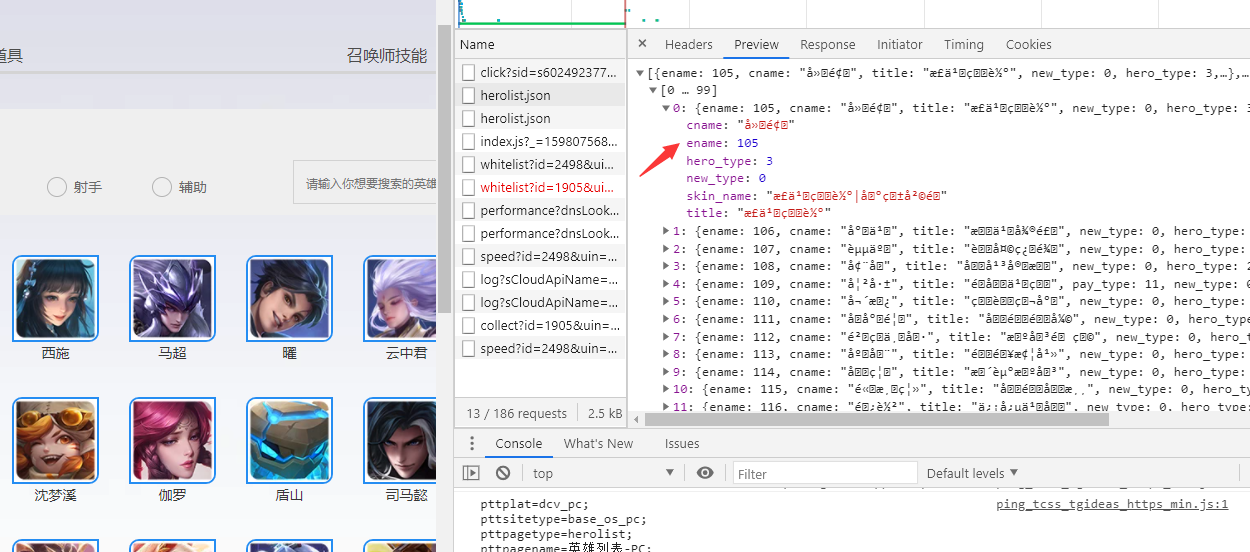The width and height of the screenshot is (1250, 552).
Task: Toggle the console sidebar icon
Action: coord(471,473)
